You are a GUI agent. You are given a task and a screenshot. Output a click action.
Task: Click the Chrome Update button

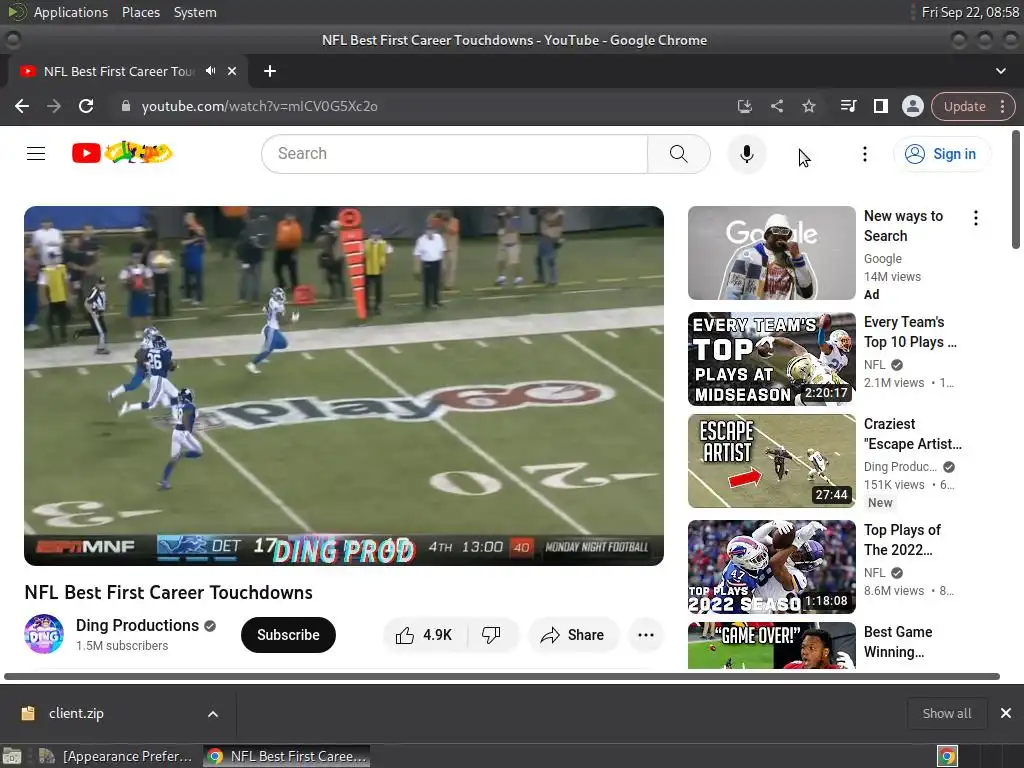964,106
